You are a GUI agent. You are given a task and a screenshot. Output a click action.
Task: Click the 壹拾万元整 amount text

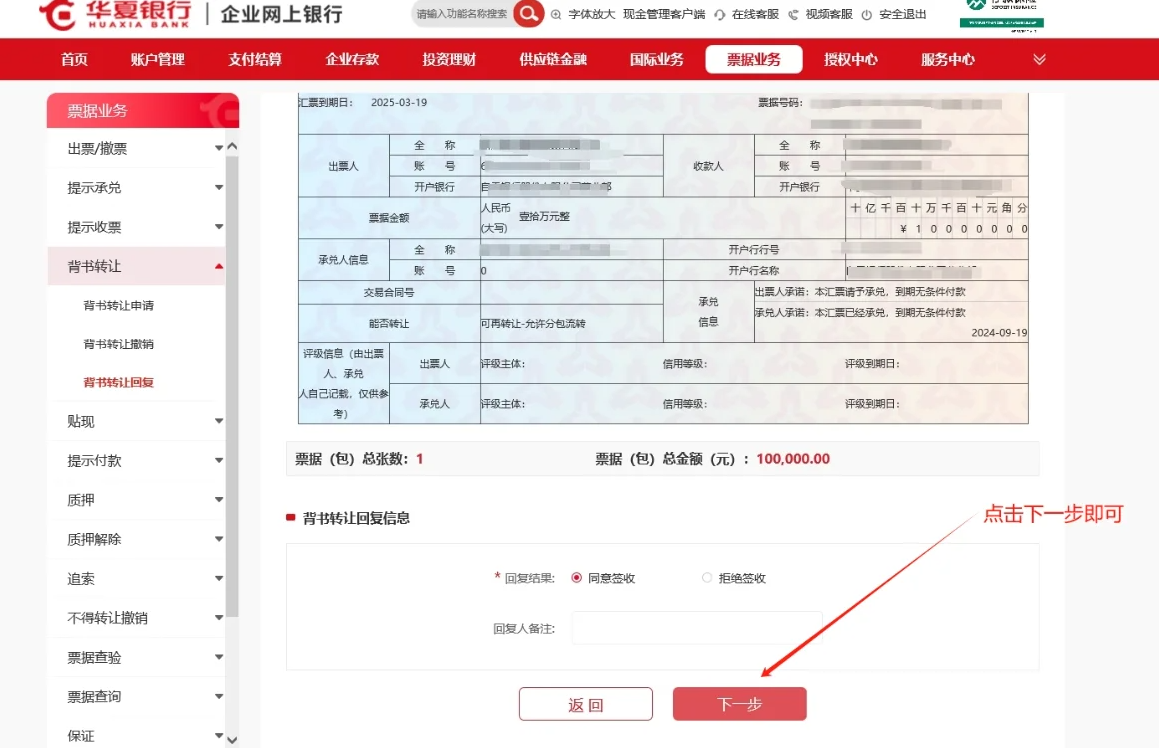(x=544, y=217)
